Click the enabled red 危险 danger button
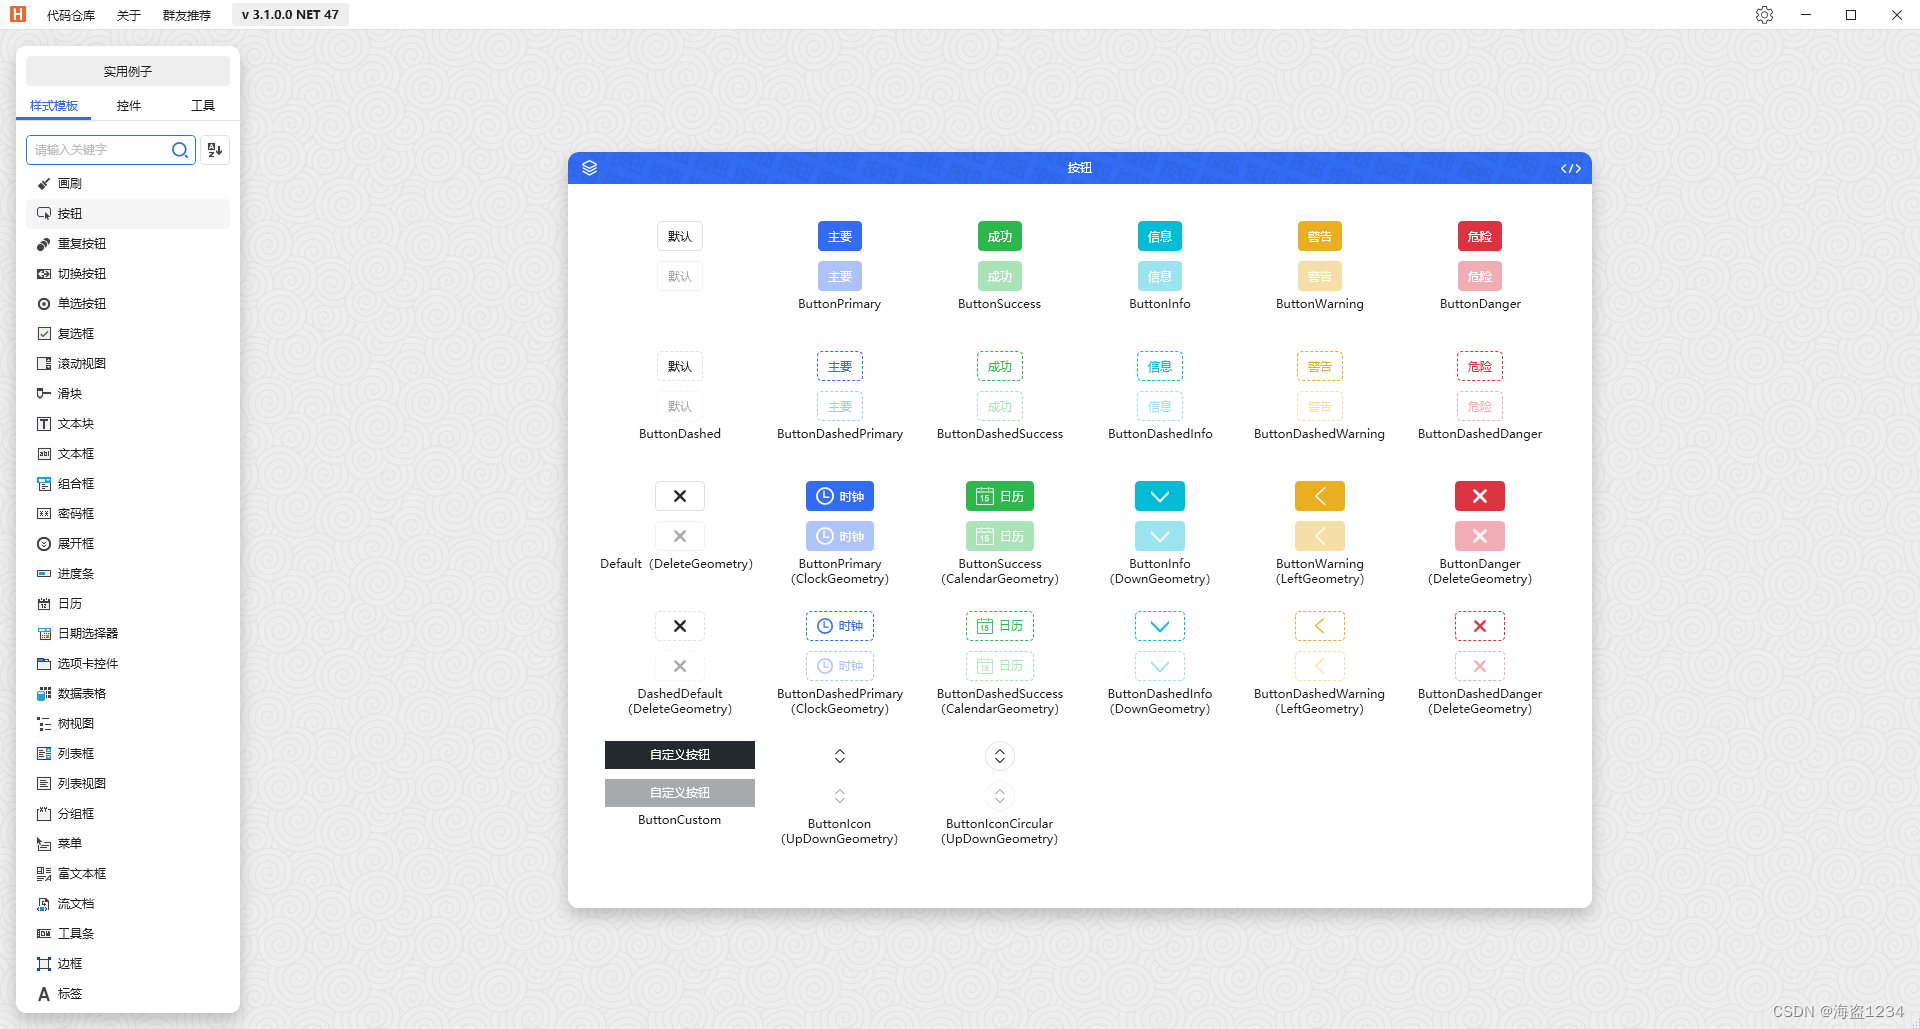The width and height of the screenshot is (1920, 1029). coord(1480,236)
